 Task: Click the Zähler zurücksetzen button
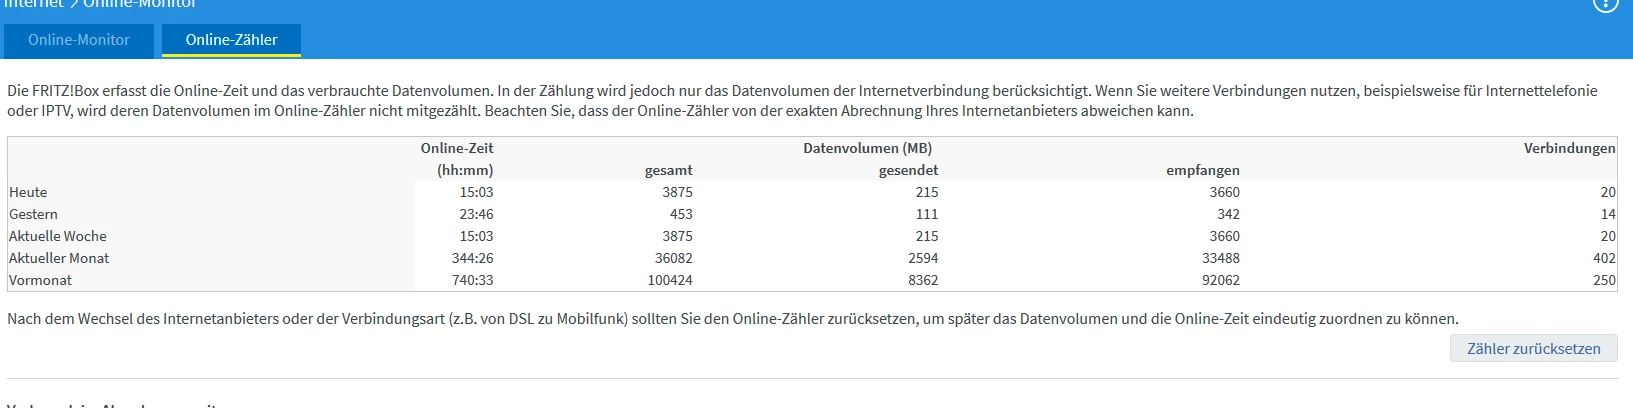pos(1533,349)
